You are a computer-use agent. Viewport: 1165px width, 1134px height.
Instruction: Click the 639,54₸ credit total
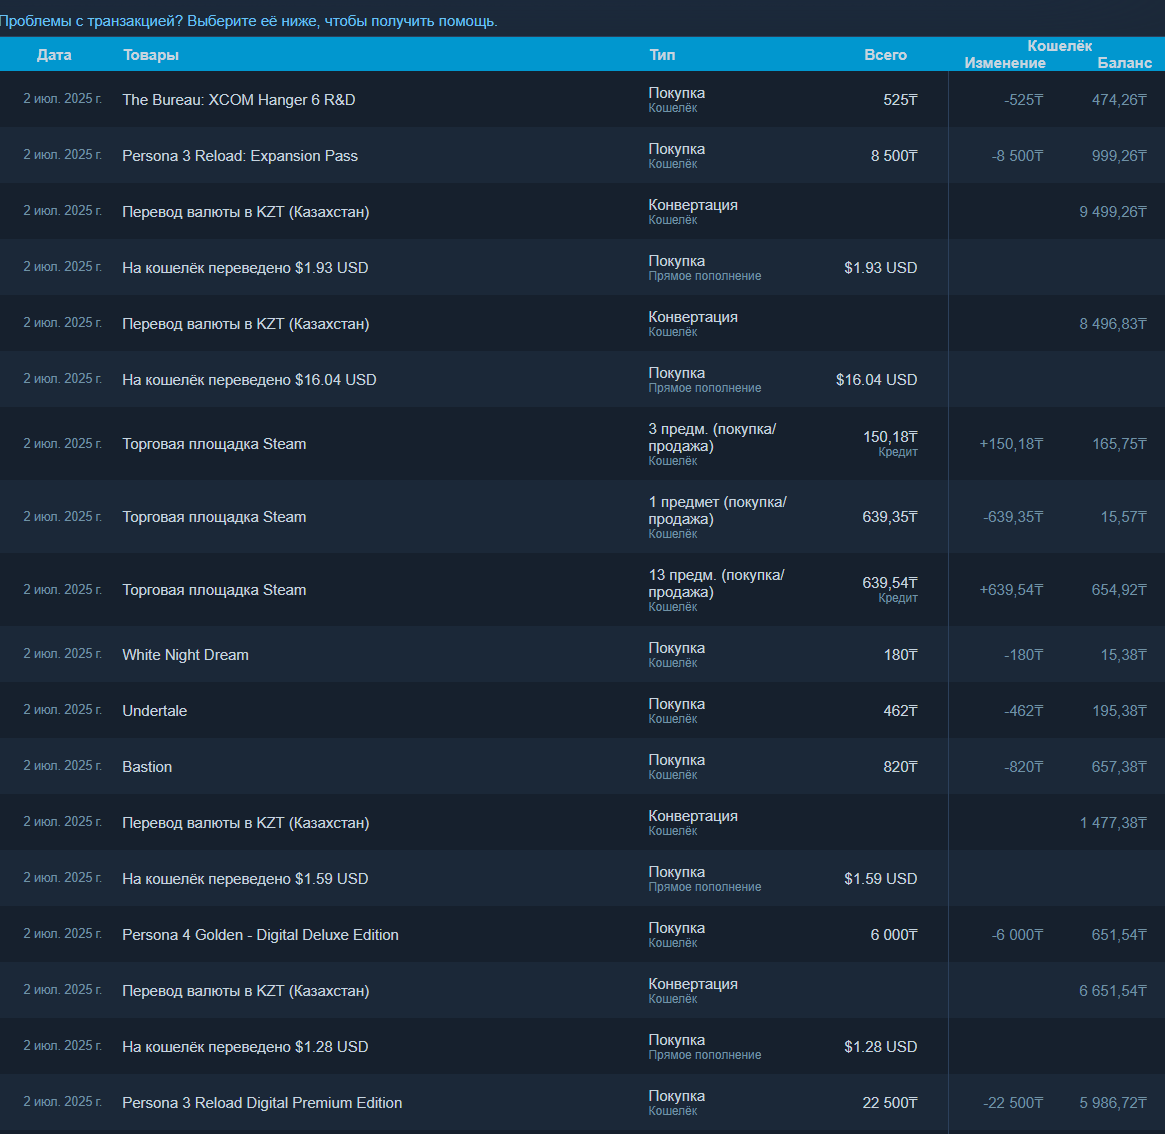[890, 583]
